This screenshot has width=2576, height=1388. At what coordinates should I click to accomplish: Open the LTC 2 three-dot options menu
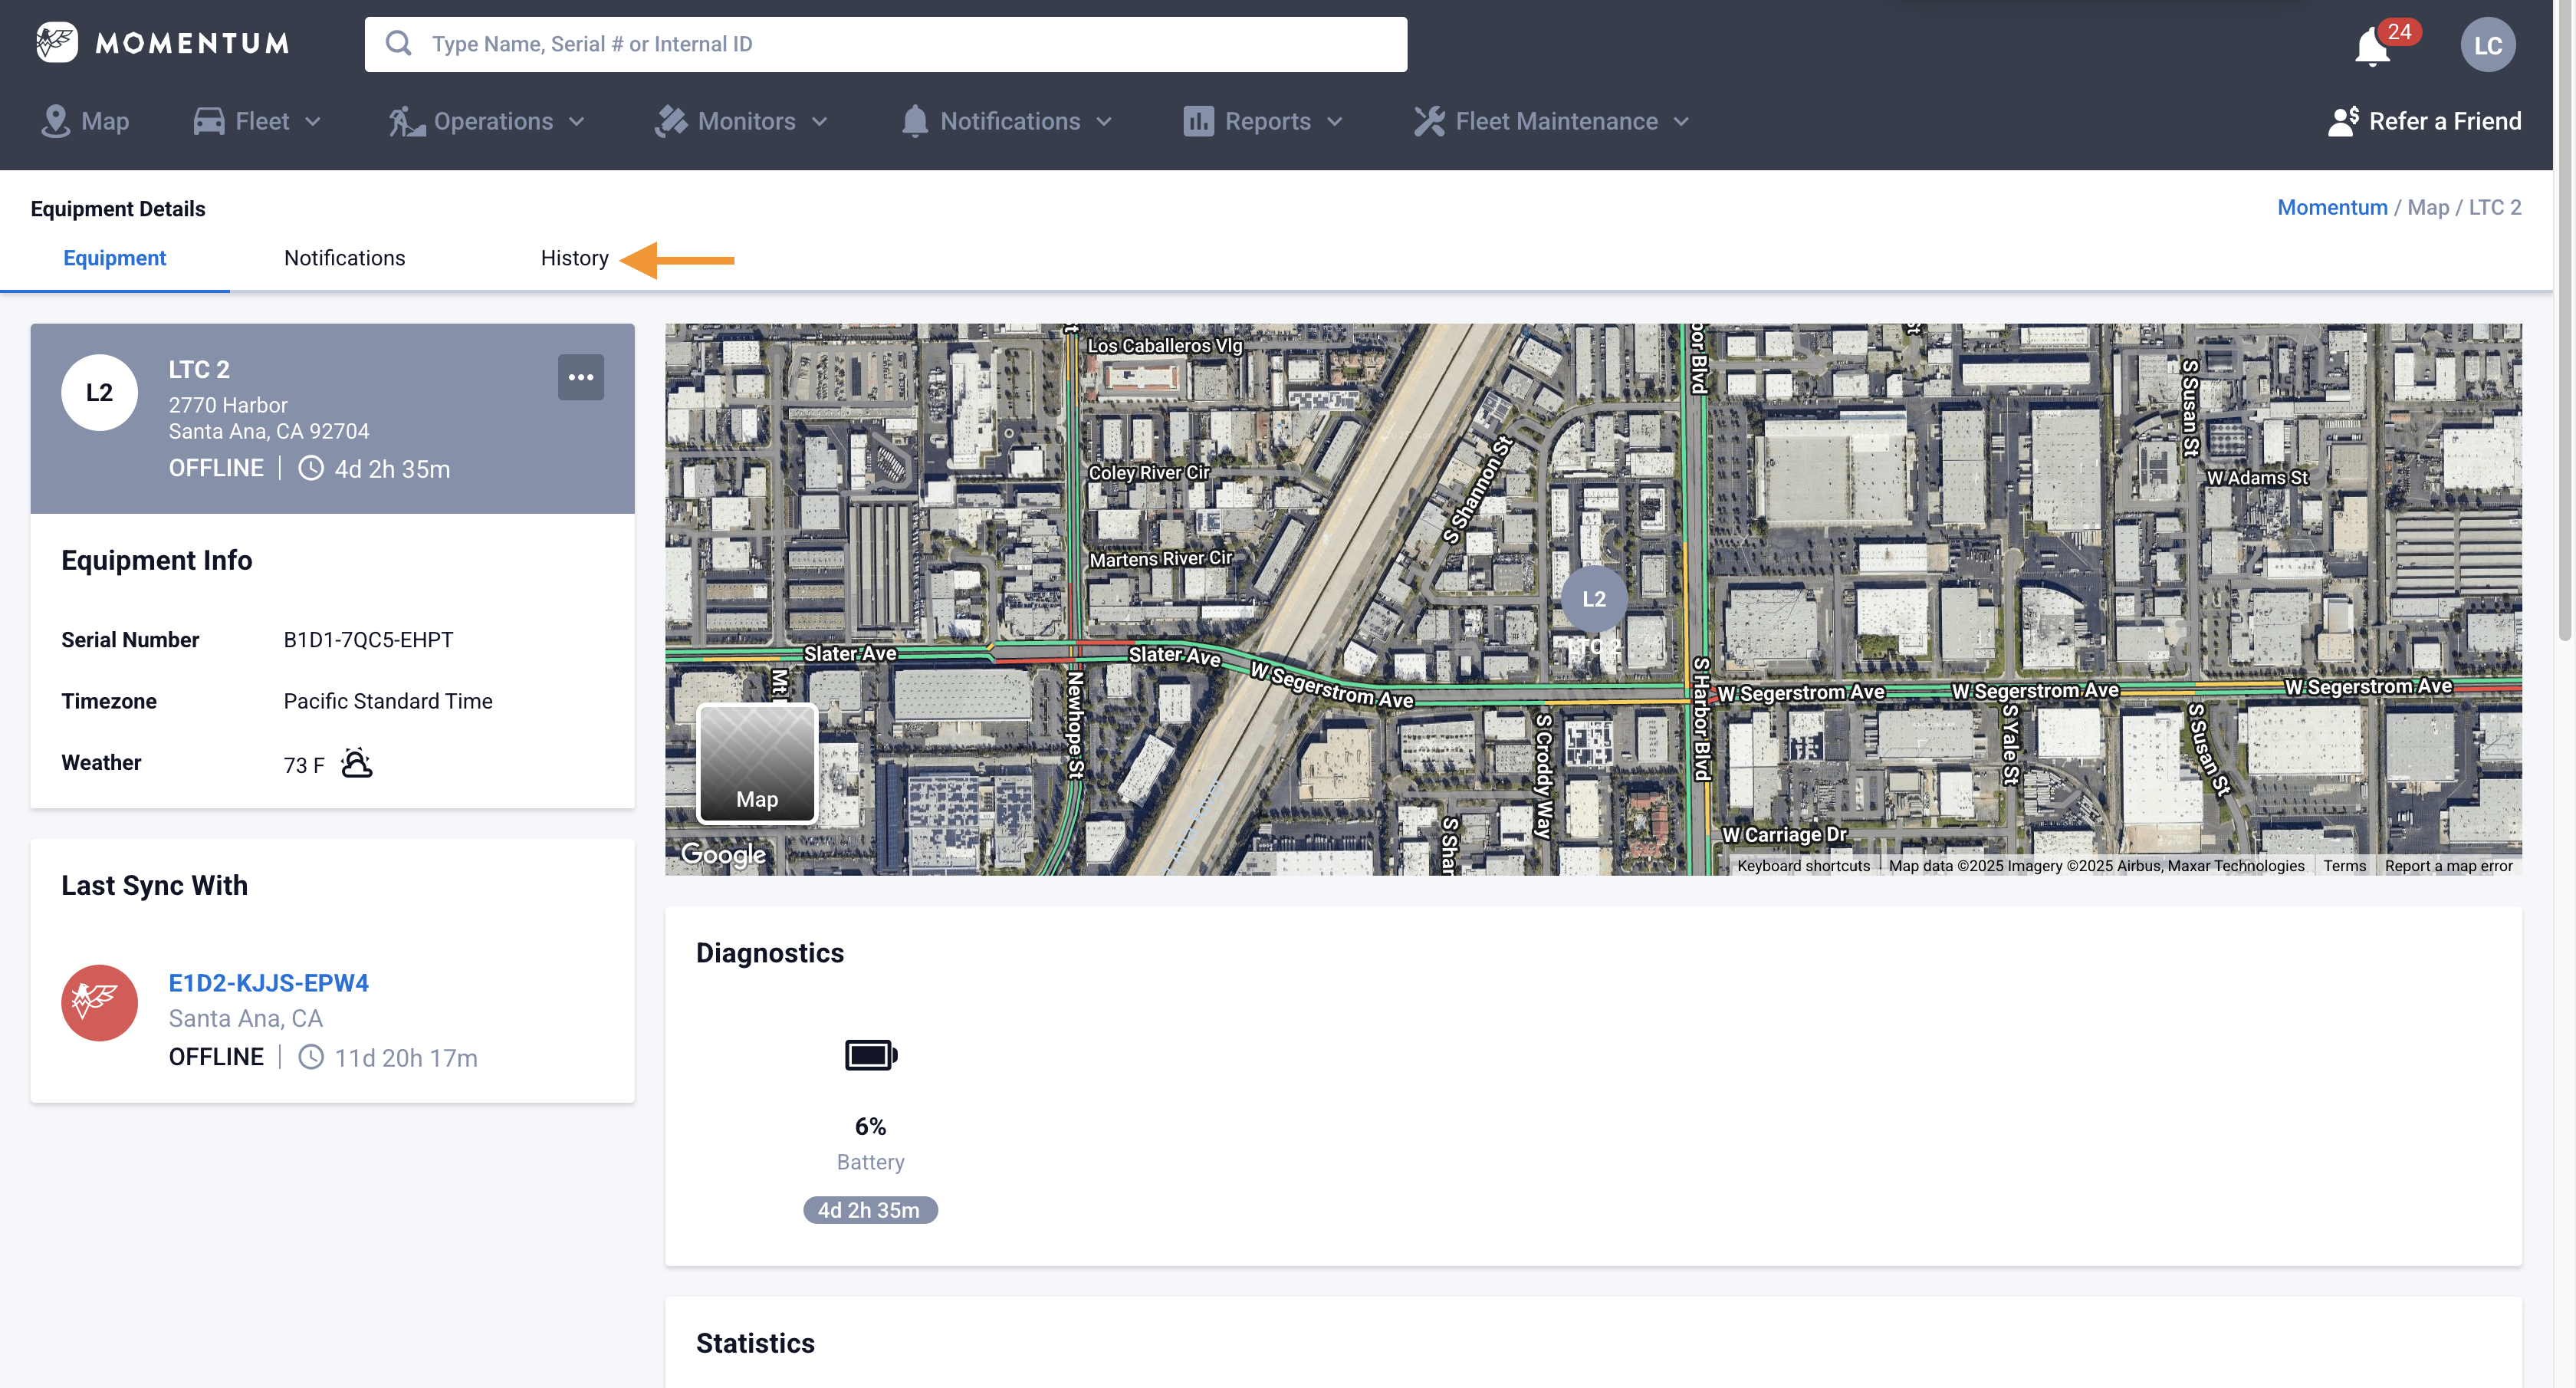(580, 377)
